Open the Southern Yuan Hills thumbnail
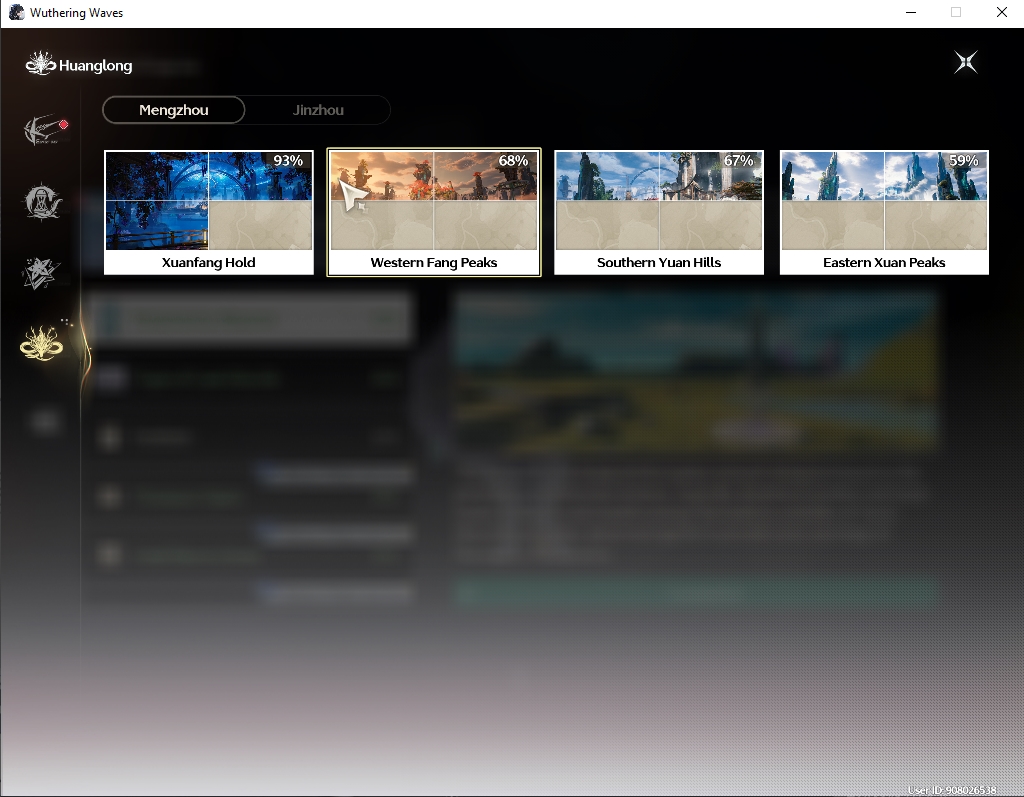 click(659, 201)
